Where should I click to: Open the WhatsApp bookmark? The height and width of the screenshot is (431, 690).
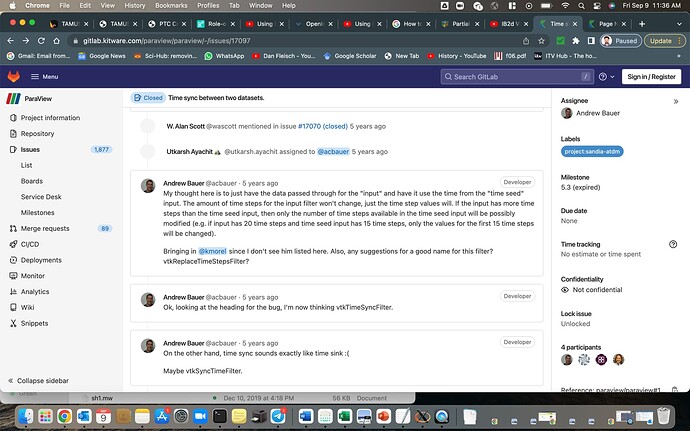pyautogui.click(x=224, y=56)
